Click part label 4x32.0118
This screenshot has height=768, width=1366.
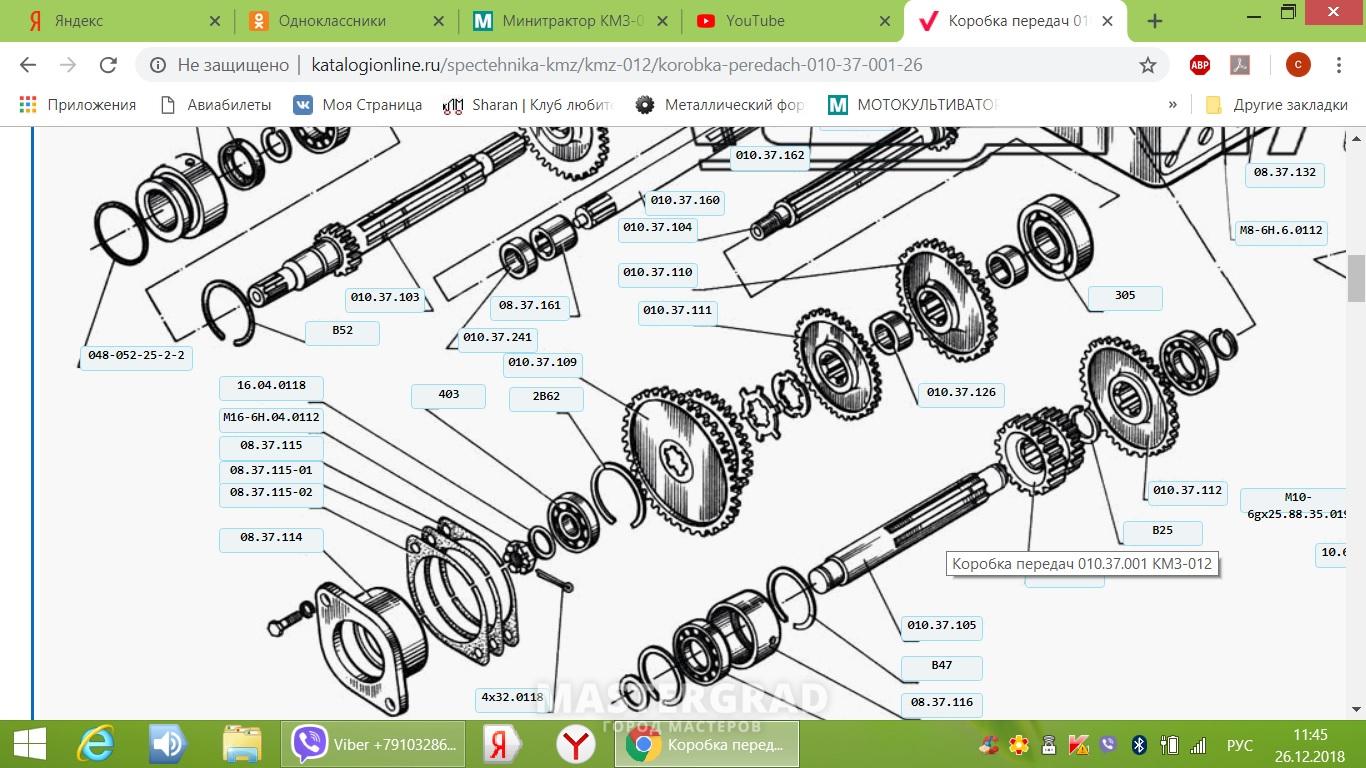point(512,698)
